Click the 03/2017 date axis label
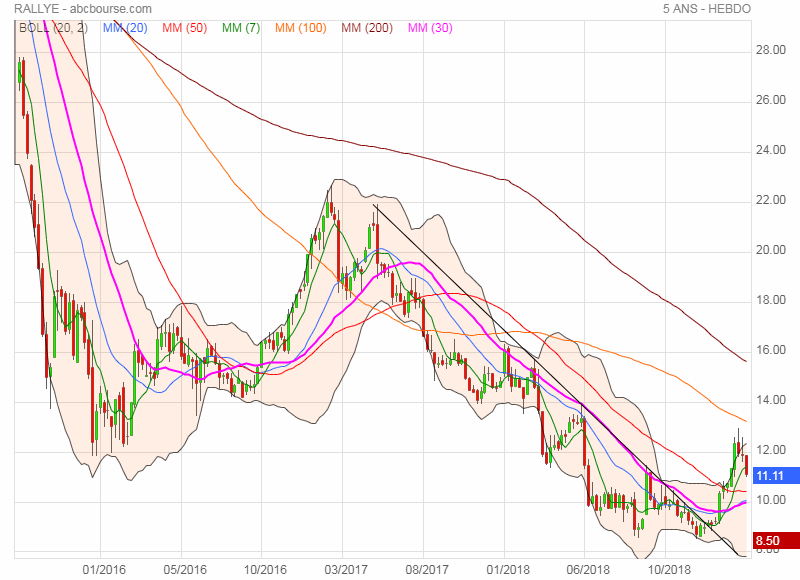The image size is (800, 580). [346, 569]
